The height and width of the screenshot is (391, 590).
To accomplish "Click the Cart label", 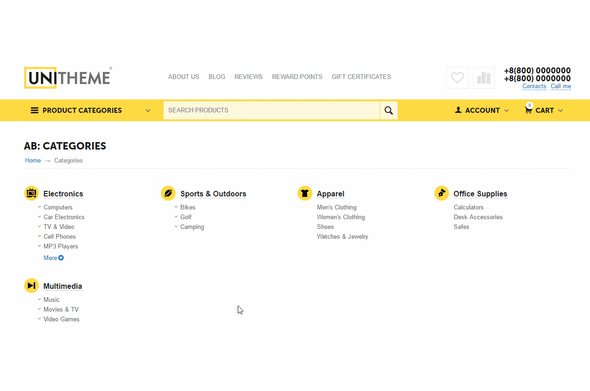I will pyautogui.click(x=544, y=110).
